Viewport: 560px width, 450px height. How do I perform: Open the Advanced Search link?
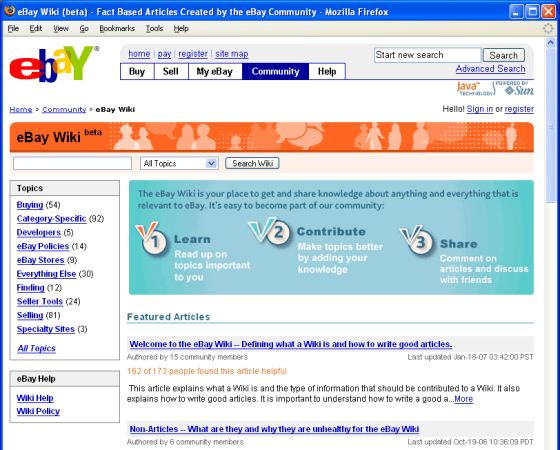coord(490,69)
